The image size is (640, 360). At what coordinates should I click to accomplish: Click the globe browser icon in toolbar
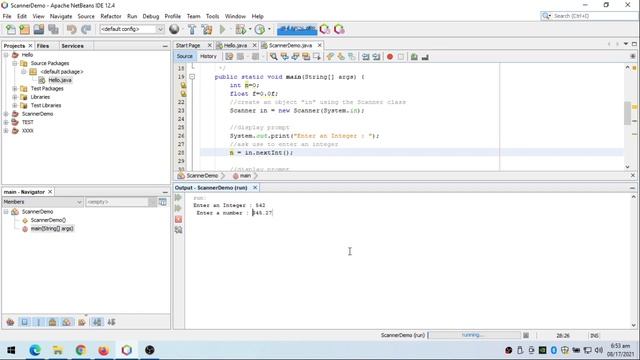174,29
